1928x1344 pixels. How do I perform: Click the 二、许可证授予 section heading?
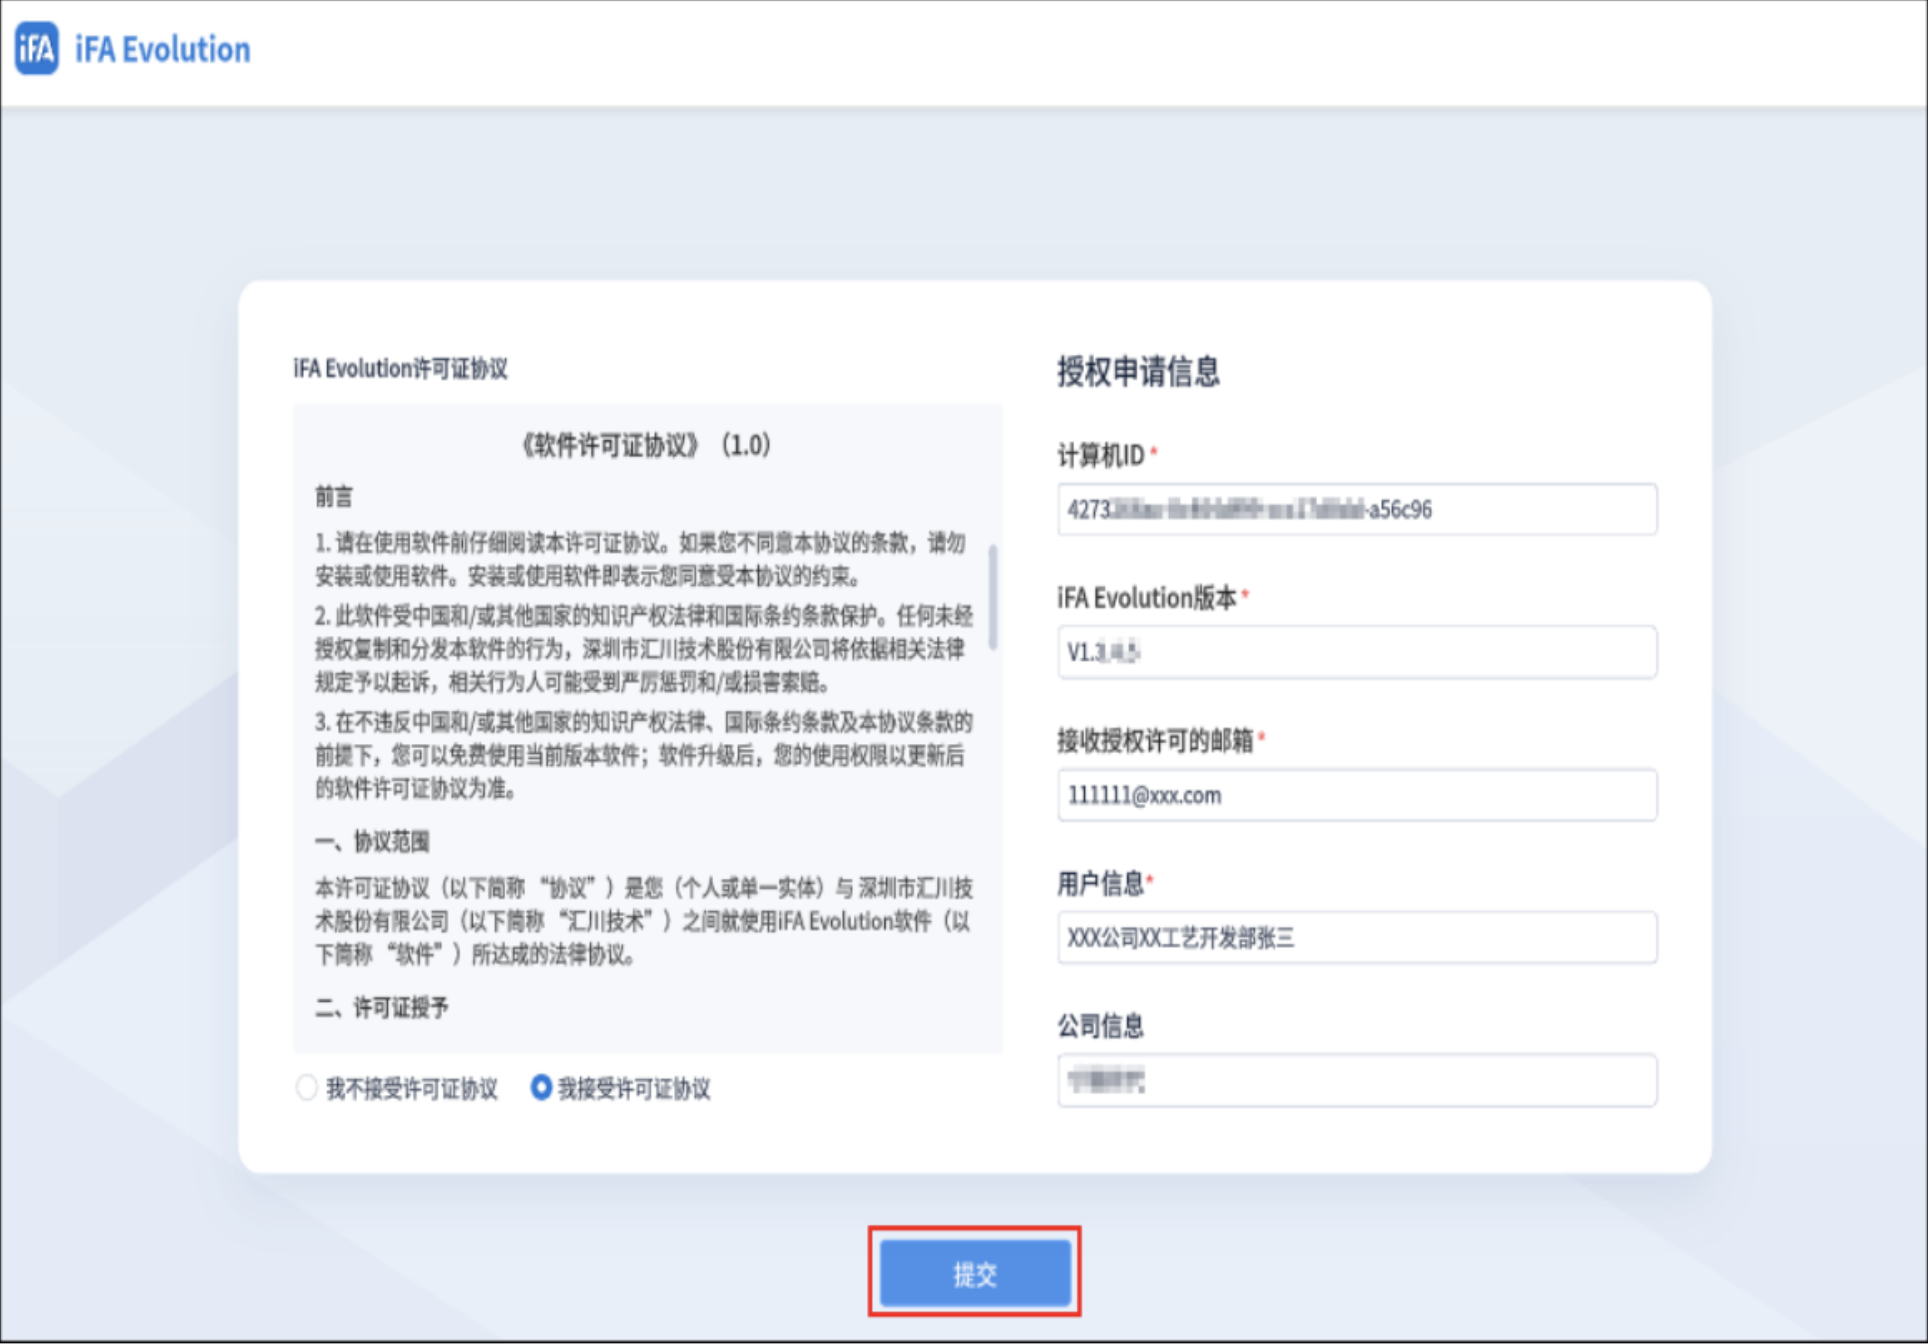pyautogui.click(x=381, y=1007)
